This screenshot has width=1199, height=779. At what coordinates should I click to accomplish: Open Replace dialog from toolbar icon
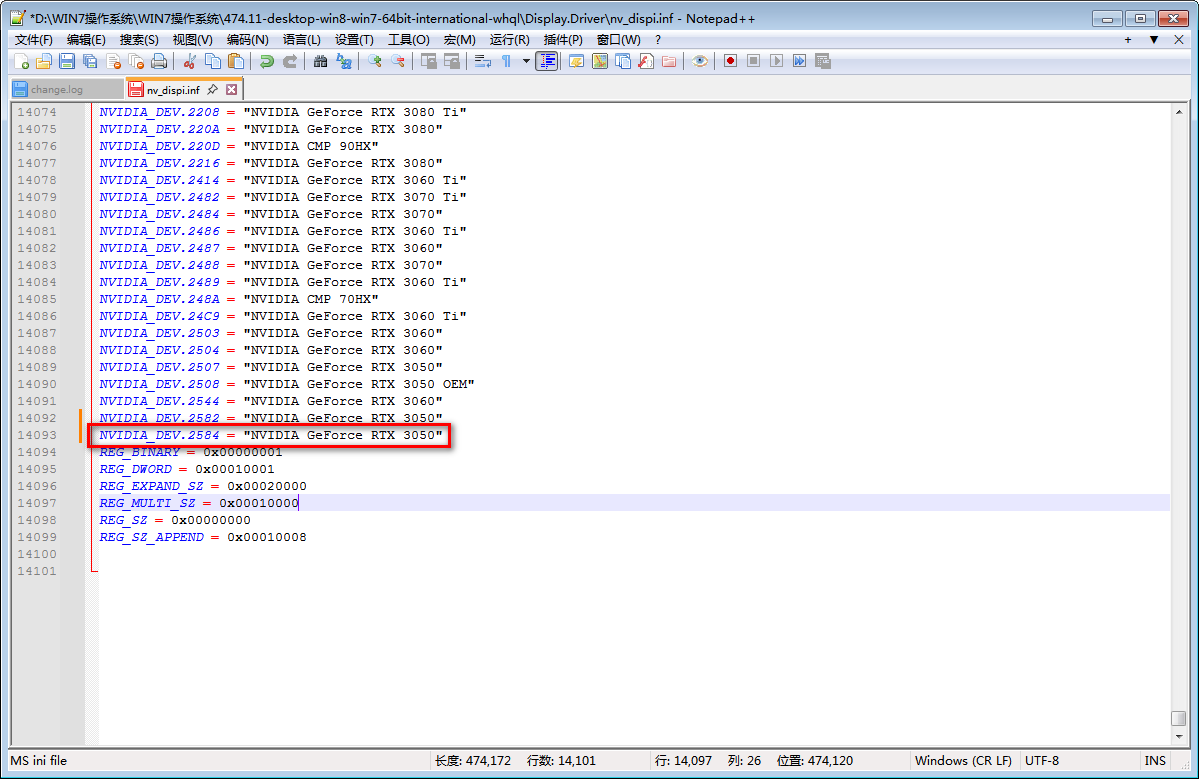click(344, 61)
